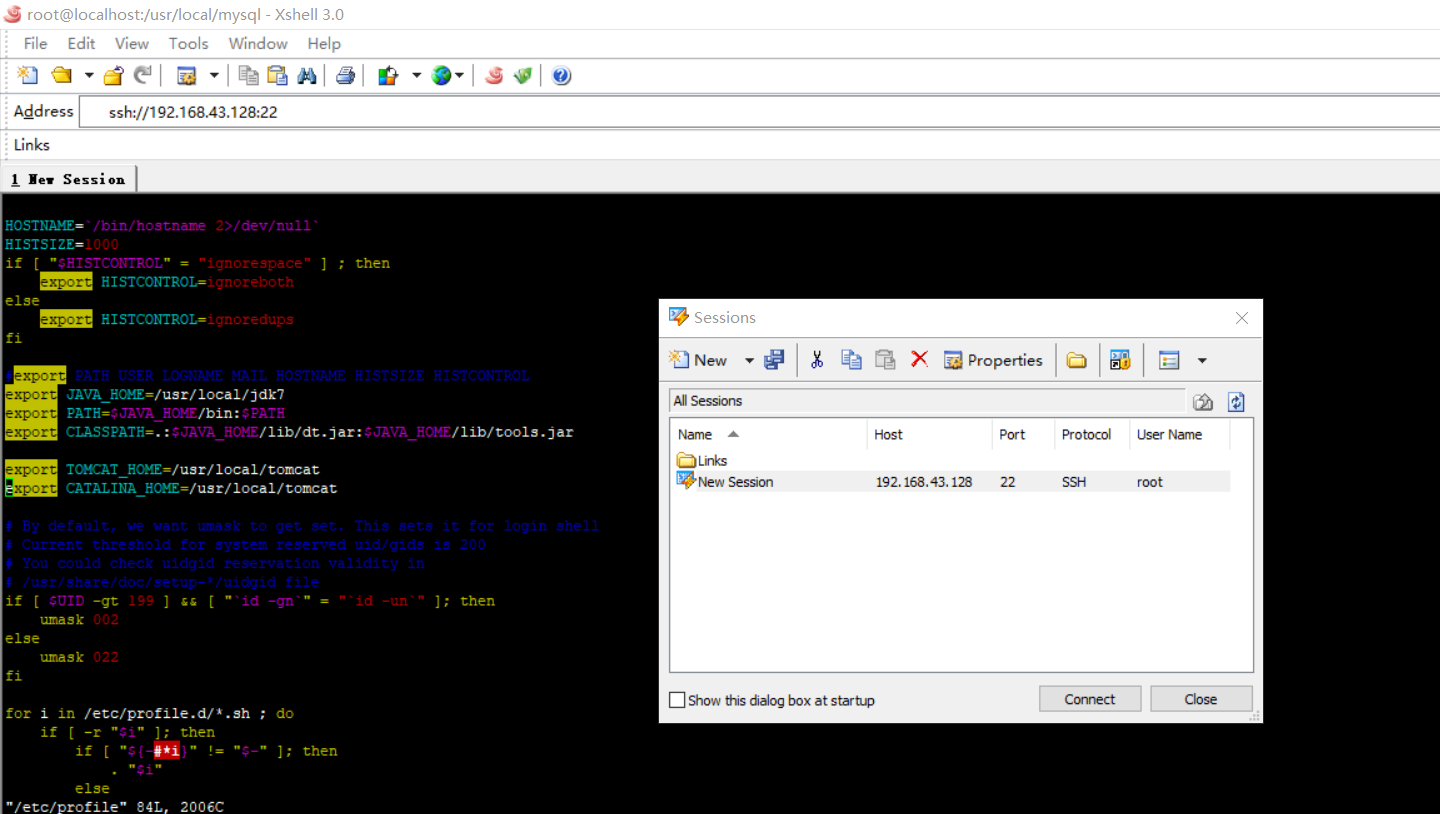Select the '1 New Session' tab
Image resolution: width=1440 pixels, height=814 pixels.
click(69, 179)
